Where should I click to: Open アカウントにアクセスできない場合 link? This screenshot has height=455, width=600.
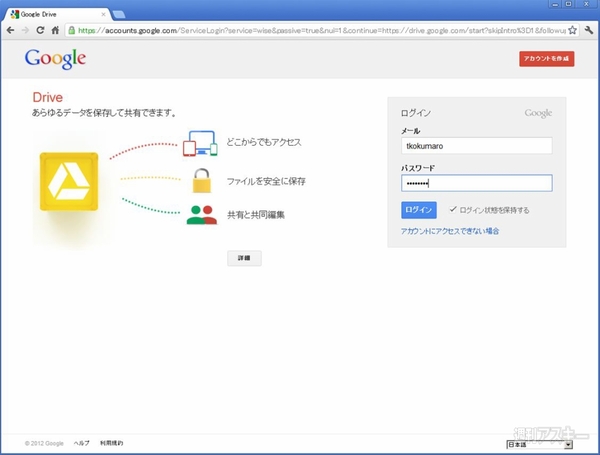click(x=450, y=231)
